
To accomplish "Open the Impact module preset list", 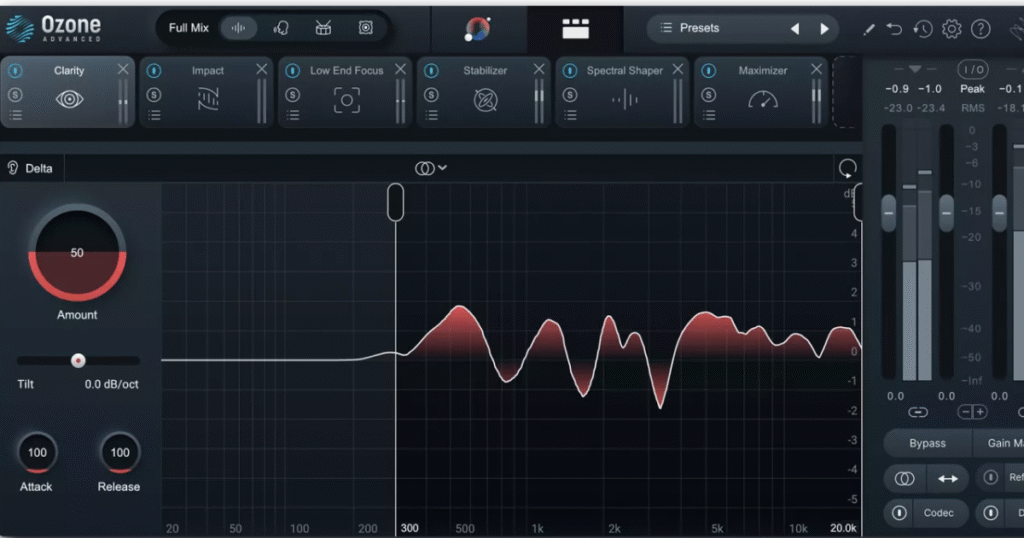I will tap(154, 116).
